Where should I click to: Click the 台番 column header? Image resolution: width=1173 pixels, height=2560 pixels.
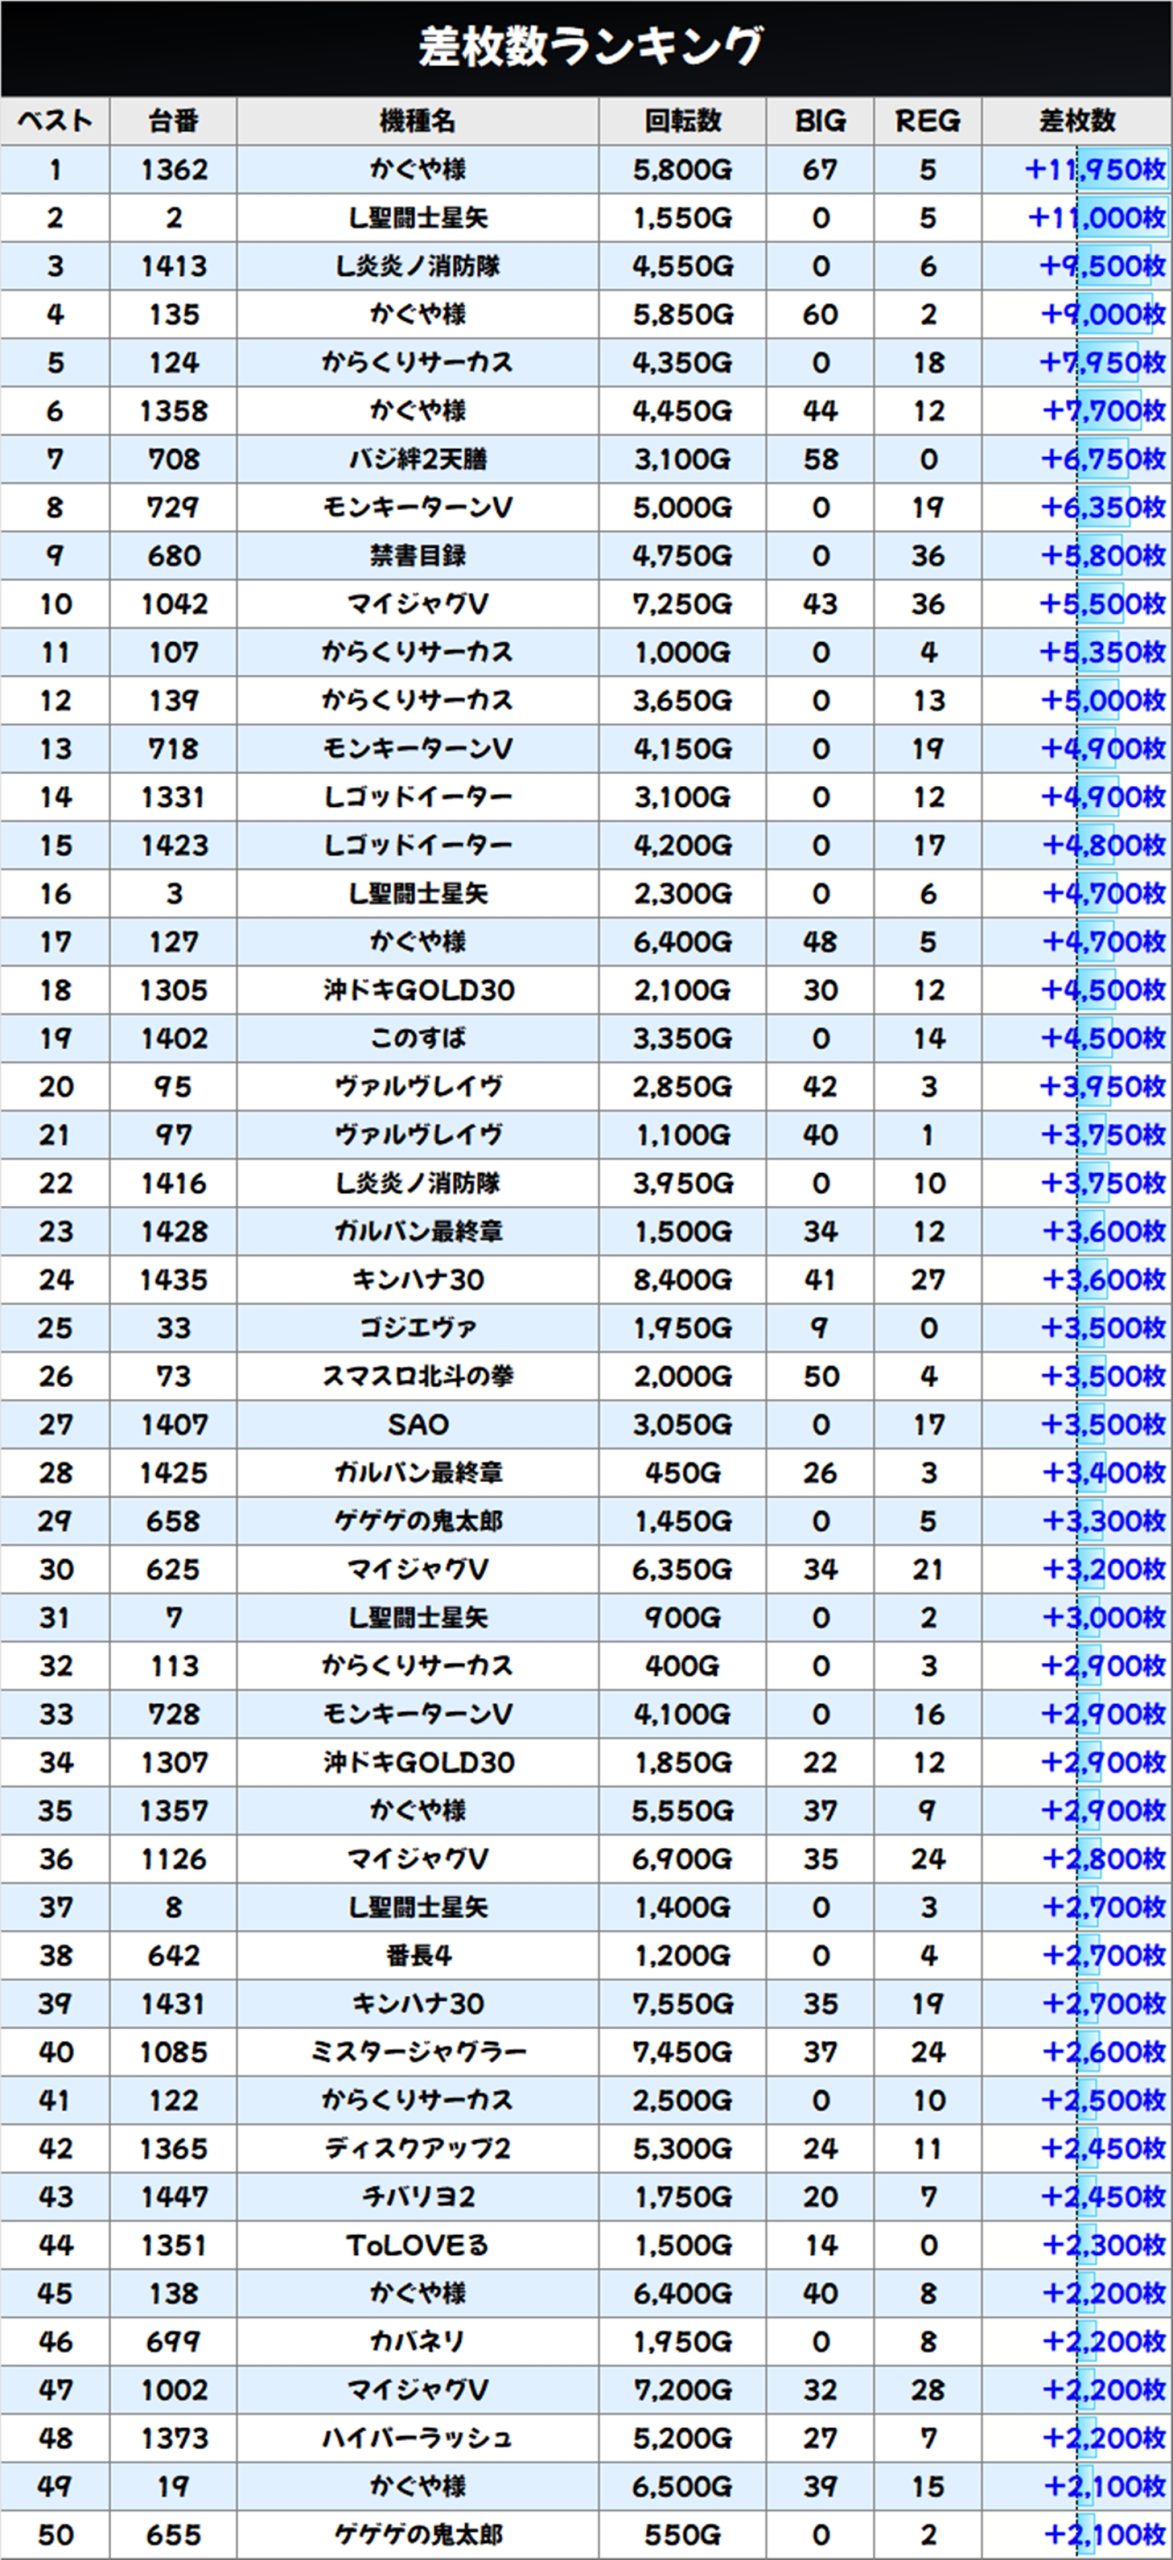click(x=173, y=121)
